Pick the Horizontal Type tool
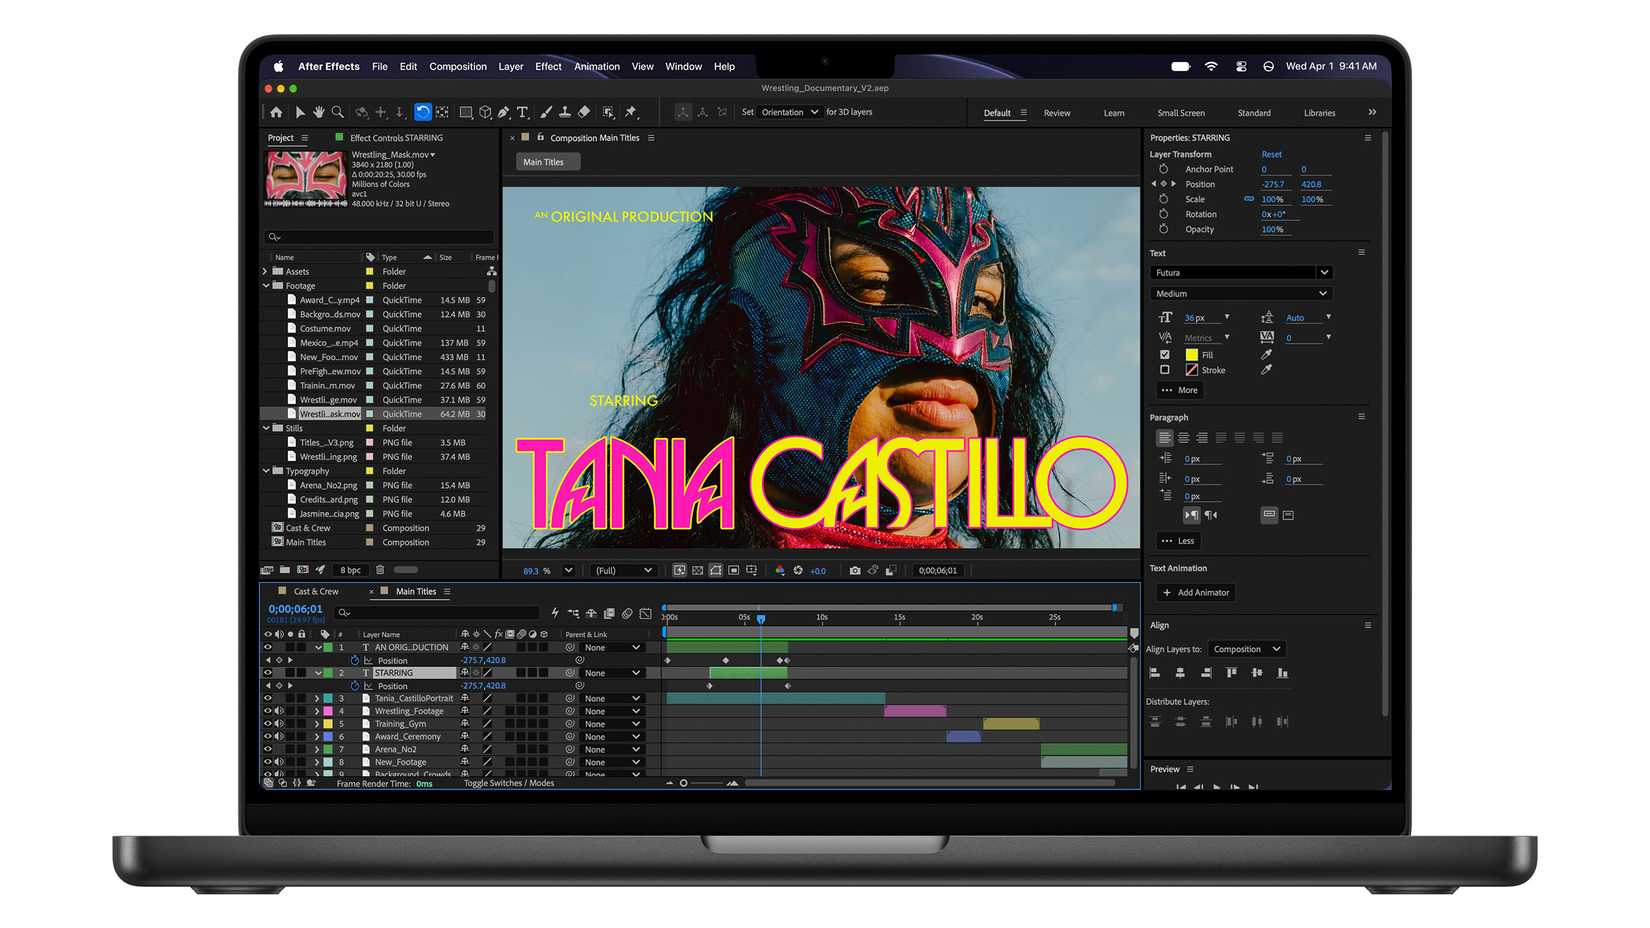Screen dimensions: 1650x928 pos(522,112)
